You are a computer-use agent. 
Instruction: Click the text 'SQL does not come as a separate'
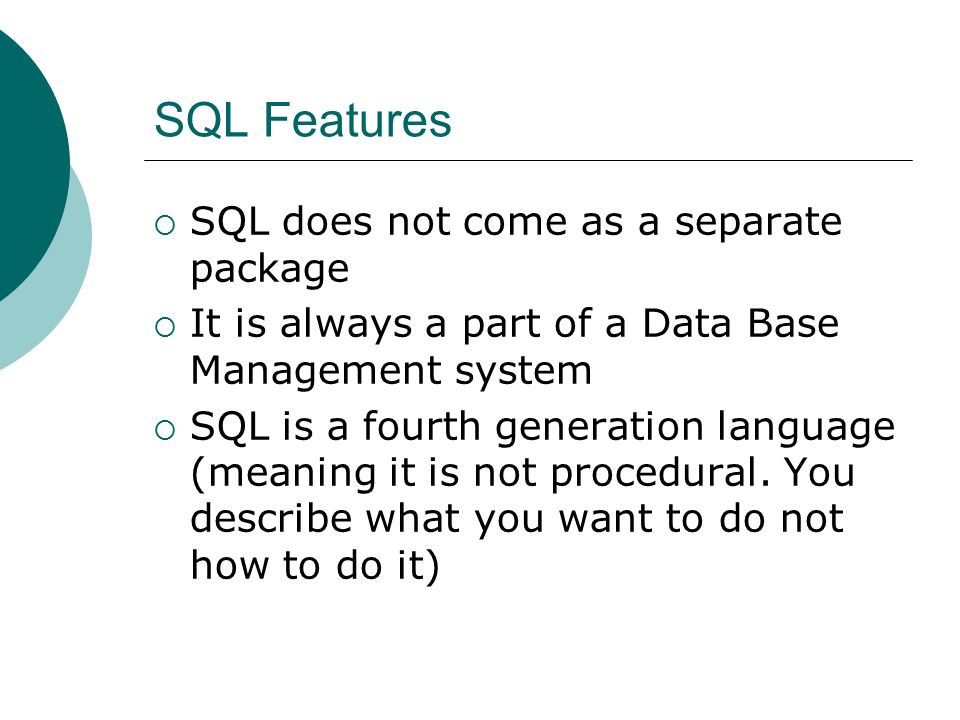coord(516,221)
